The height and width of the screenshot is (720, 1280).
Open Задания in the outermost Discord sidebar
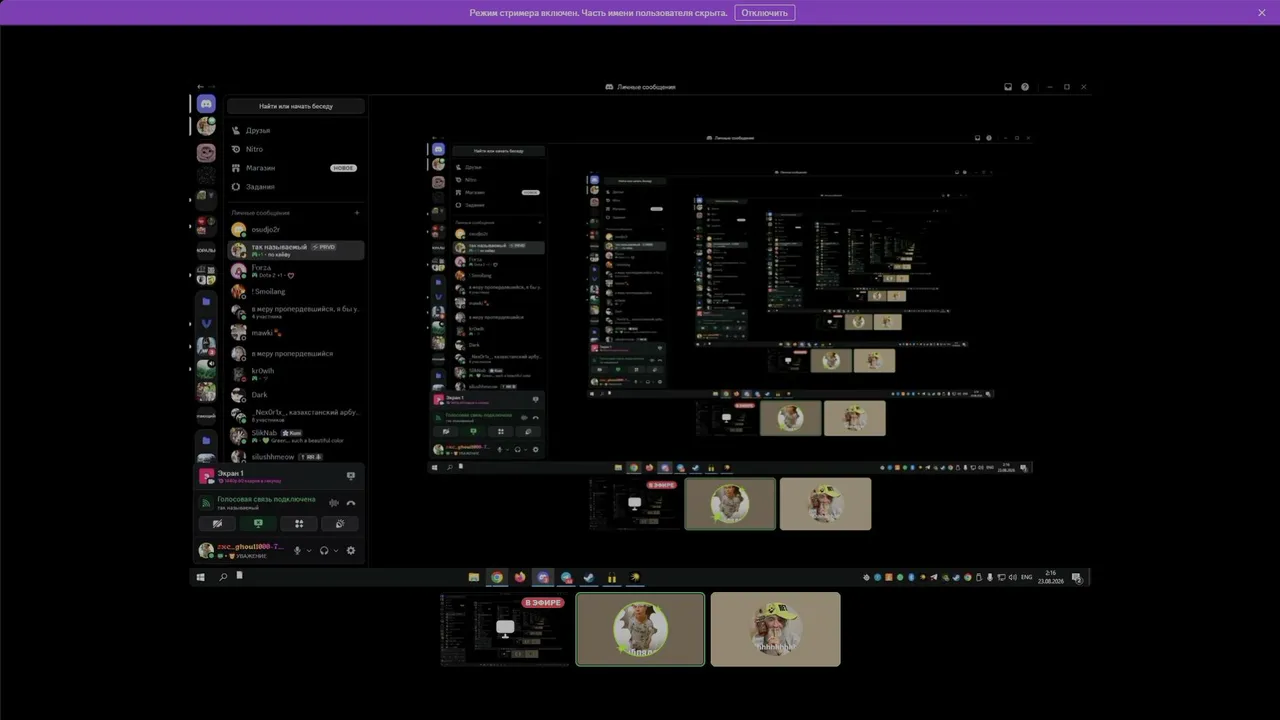[x=296, y=187]
